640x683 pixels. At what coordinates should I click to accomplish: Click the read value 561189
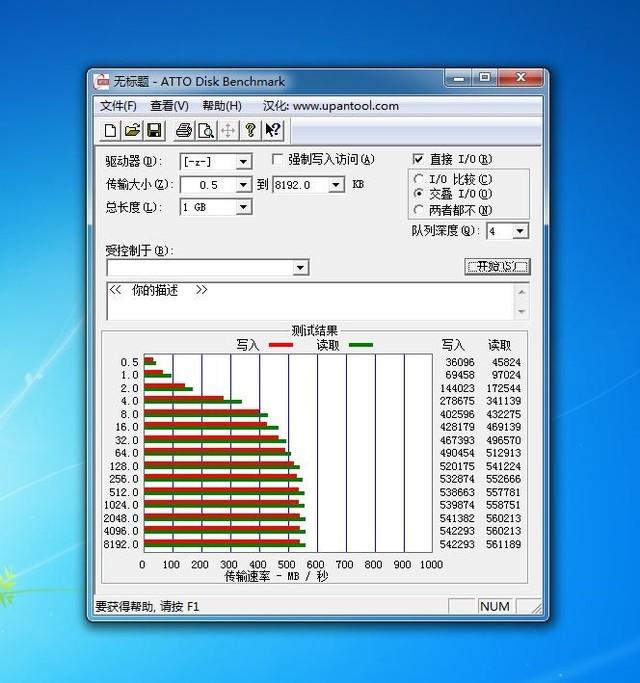click(x=503, y=544)
